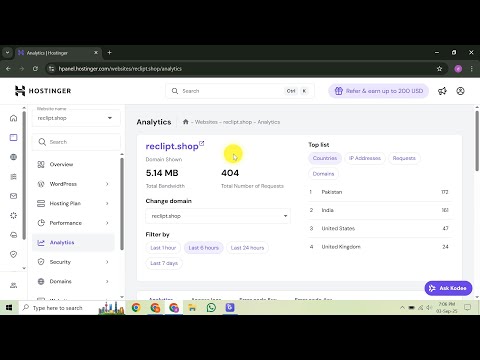Click the 404 total requests value
480x360 pixels.
(x=230, y=173)
